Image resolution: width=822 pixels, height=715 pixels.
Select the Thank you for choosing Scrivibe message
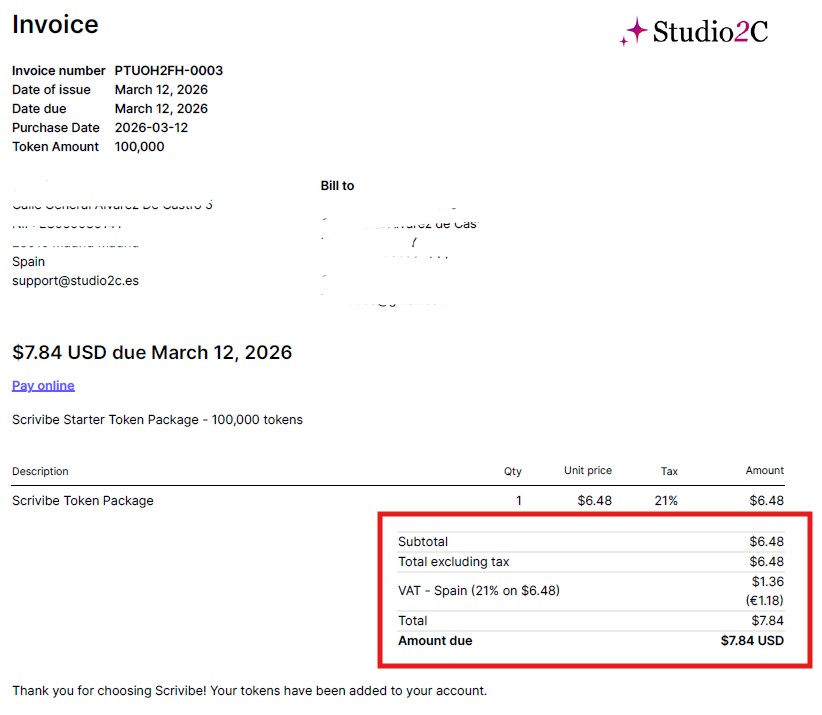click(x=250, y=691)
